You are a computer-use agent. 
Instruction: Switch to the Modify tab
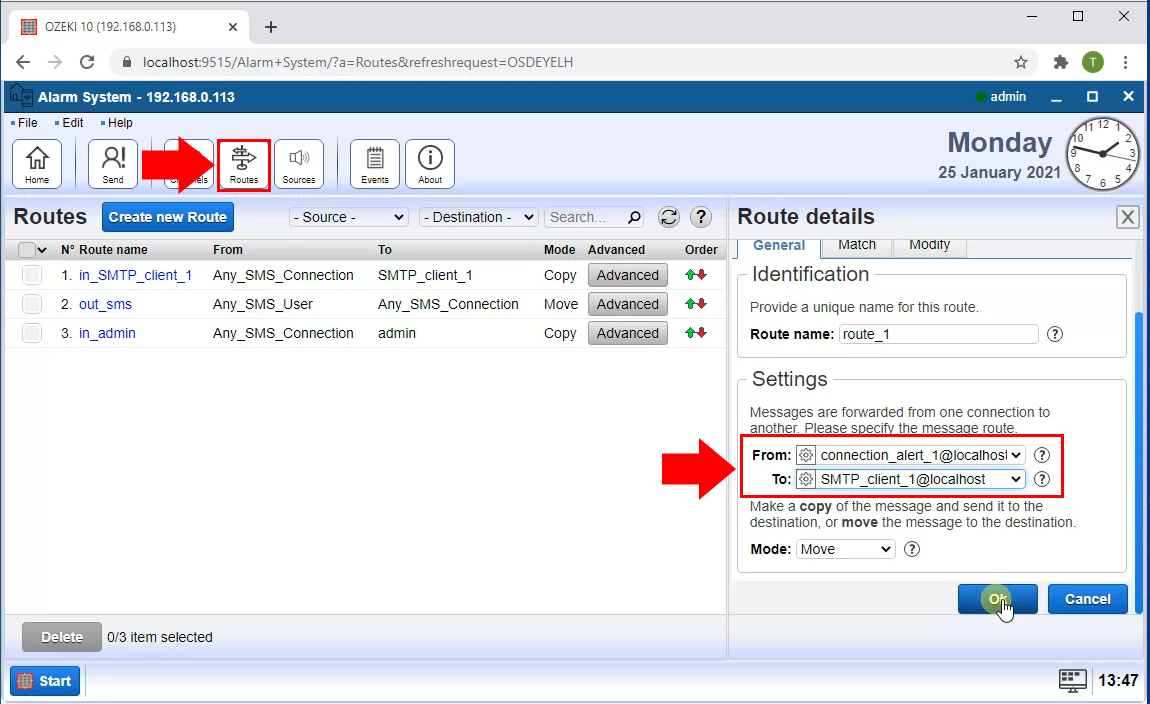coord(929,246)
